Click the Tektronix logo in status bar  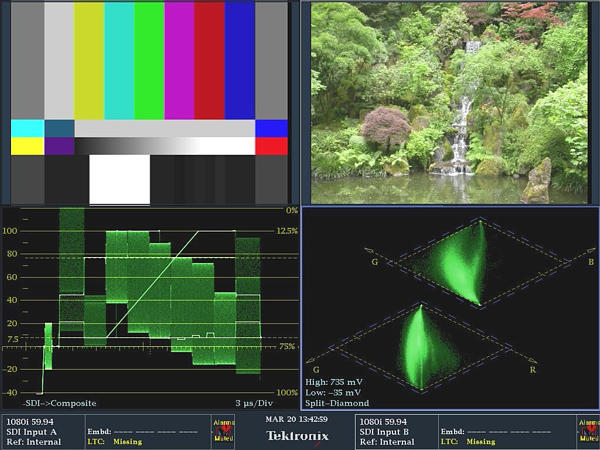(297, 432)
